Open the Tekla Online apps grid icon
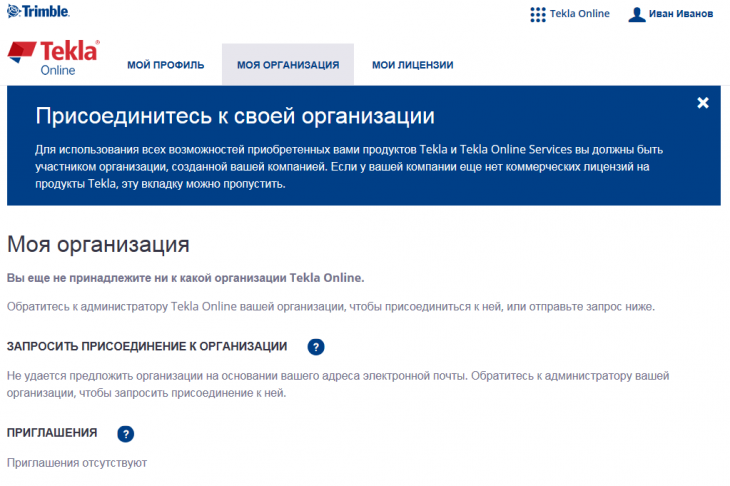 tap(538, 14)
